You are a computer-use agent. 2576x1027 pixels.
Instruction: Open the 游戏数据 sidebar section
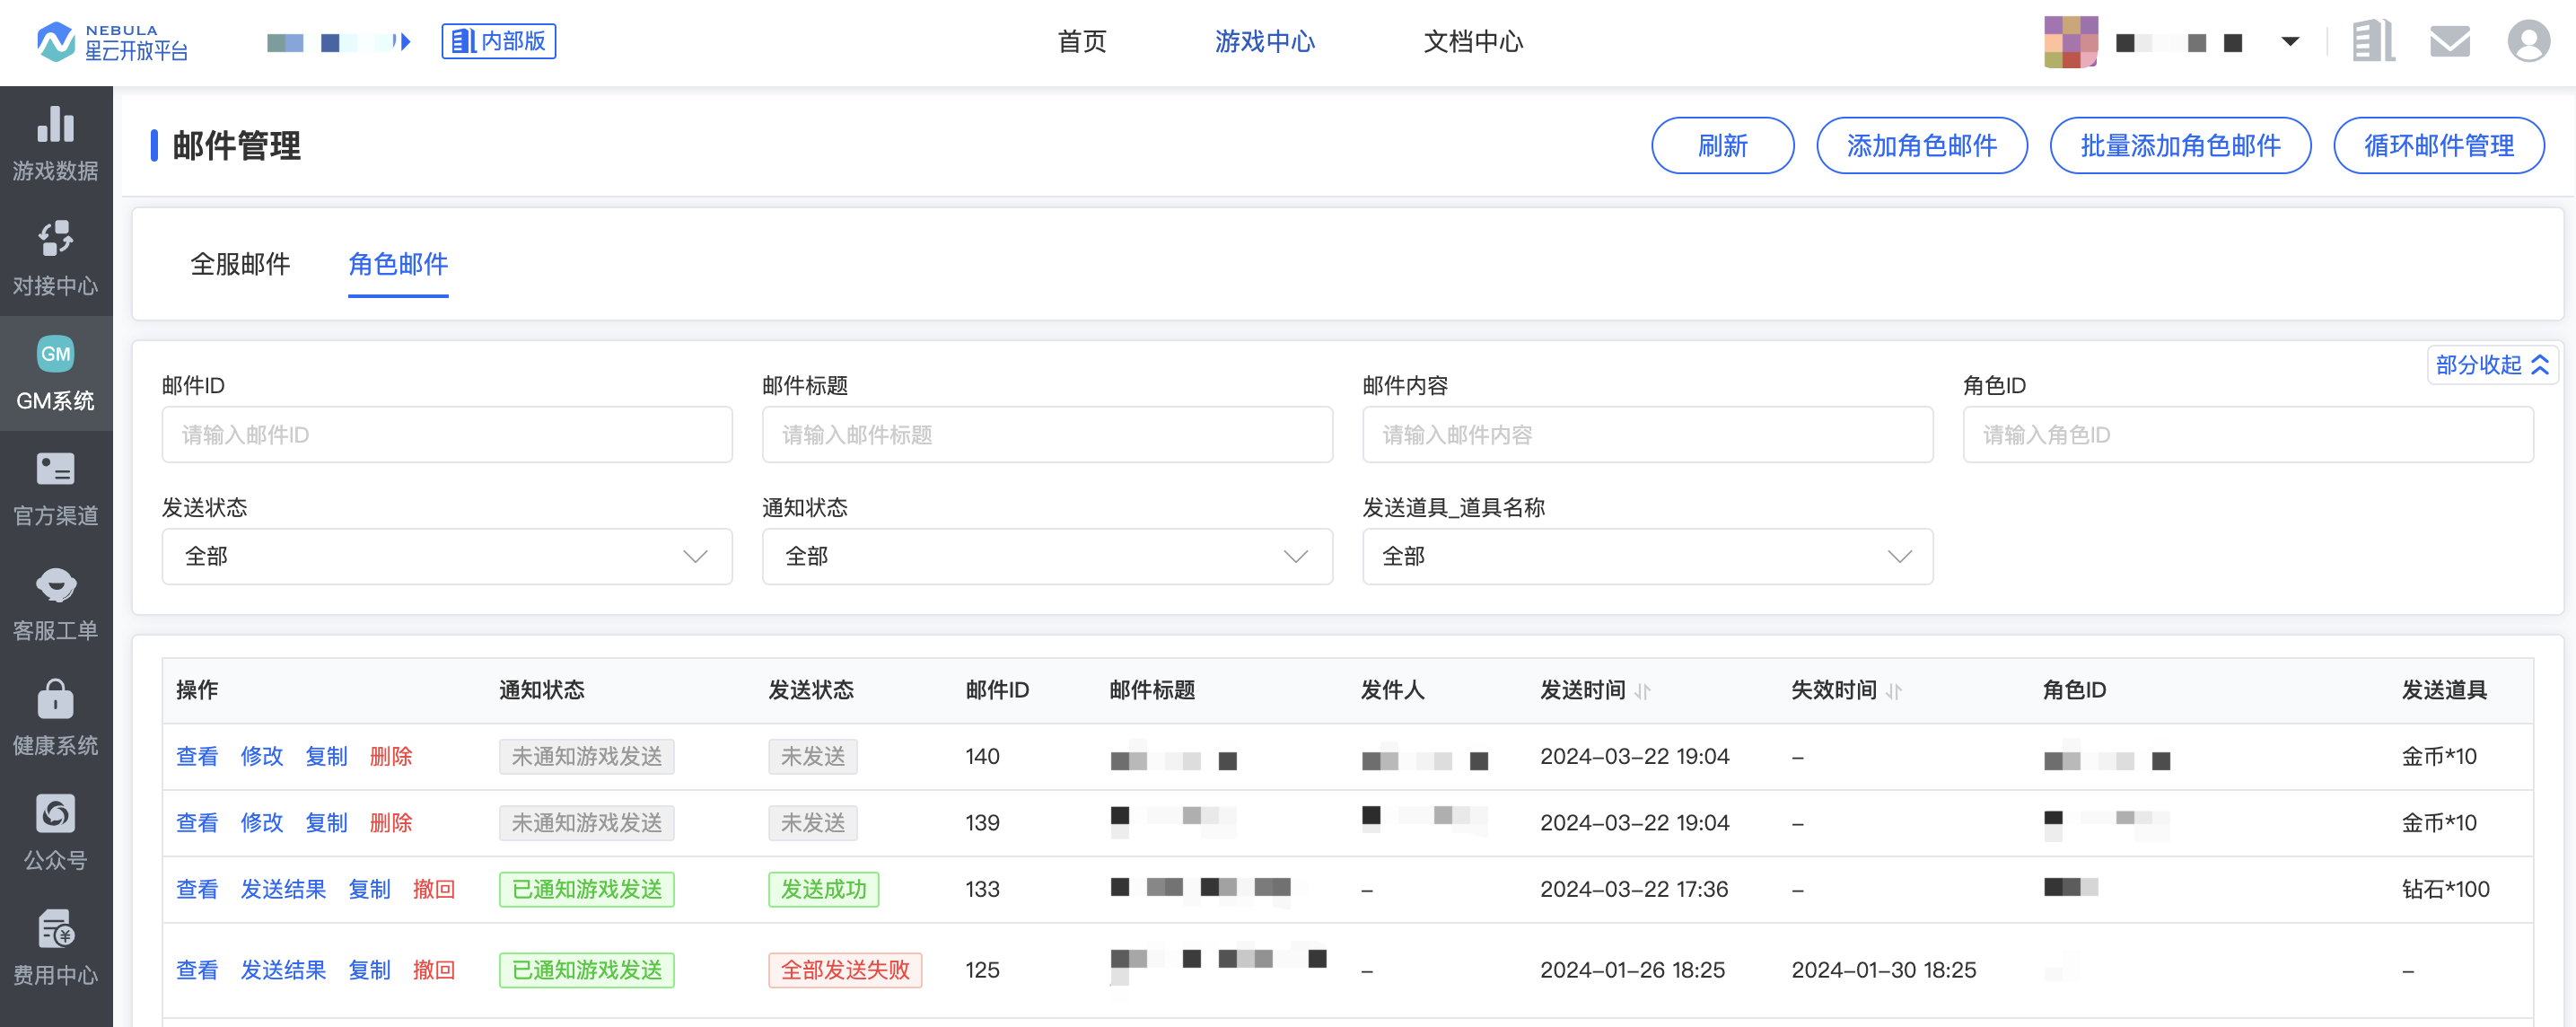click(x=56, y=144)
